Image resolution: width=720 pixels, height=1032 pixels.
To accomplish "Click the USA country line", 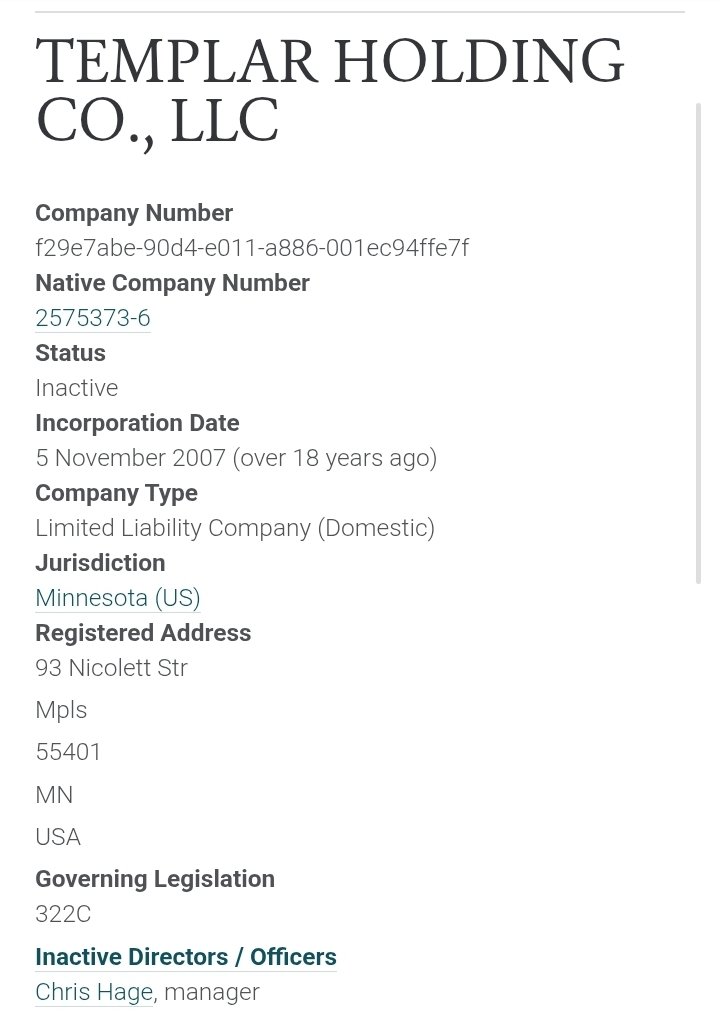I will [58, 837].
